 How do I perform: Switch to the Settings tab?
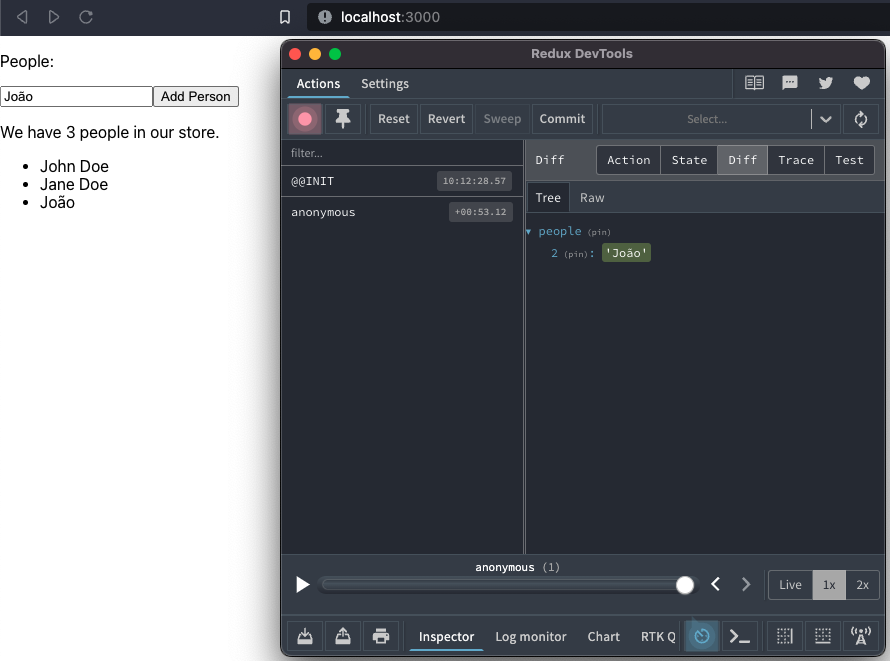385,84
